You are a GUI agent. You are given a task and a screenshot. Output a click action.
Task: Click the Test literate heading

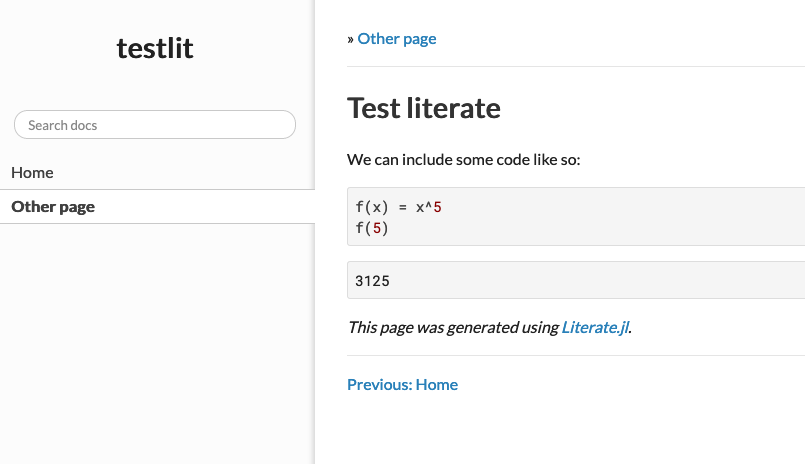click(x=423, y=108)
